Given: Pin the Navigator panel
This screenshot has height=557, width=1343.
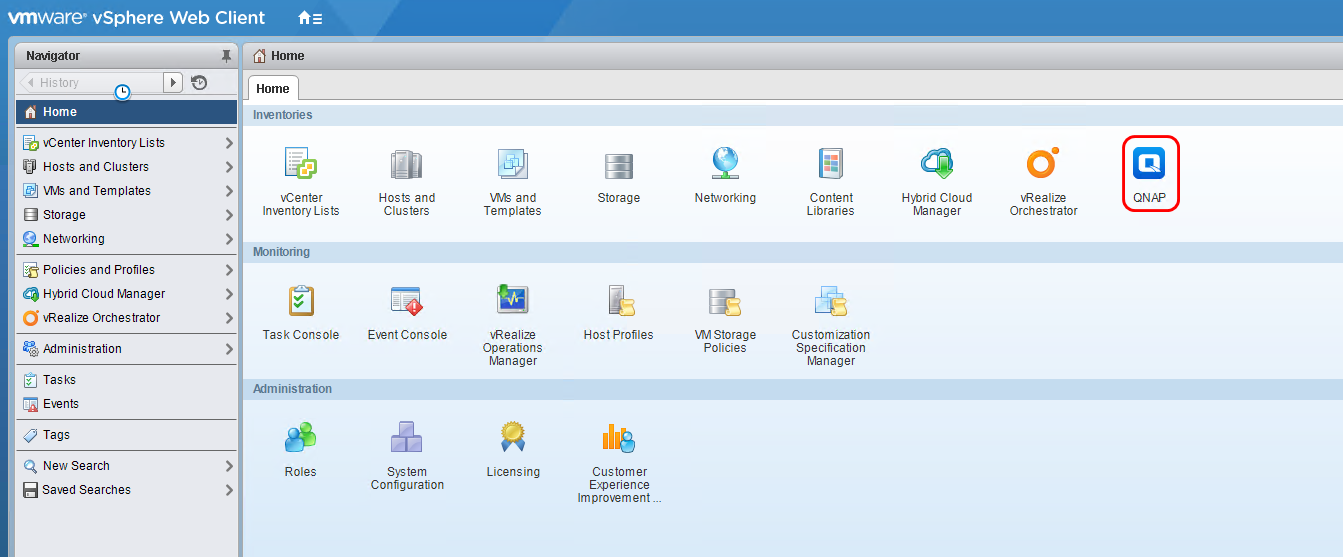Looking at the screenshot, I should 226,56.
